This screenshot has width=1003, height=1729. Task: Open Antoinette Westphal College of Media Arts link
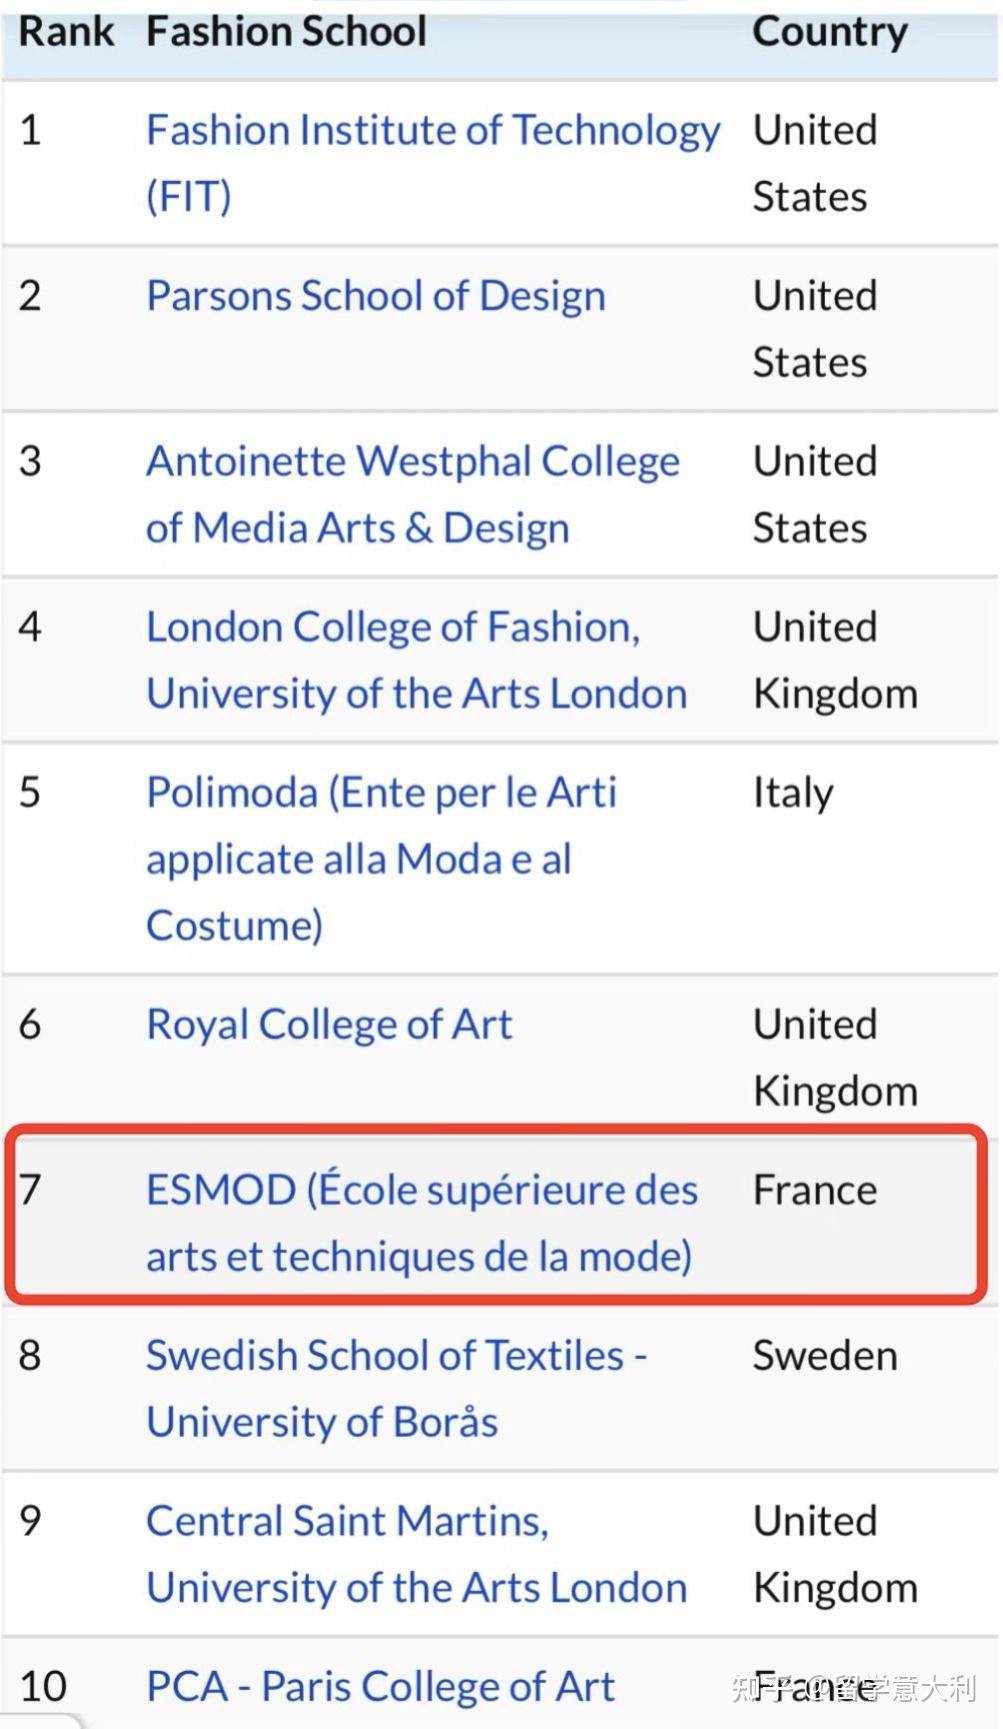tap(412, 462)
